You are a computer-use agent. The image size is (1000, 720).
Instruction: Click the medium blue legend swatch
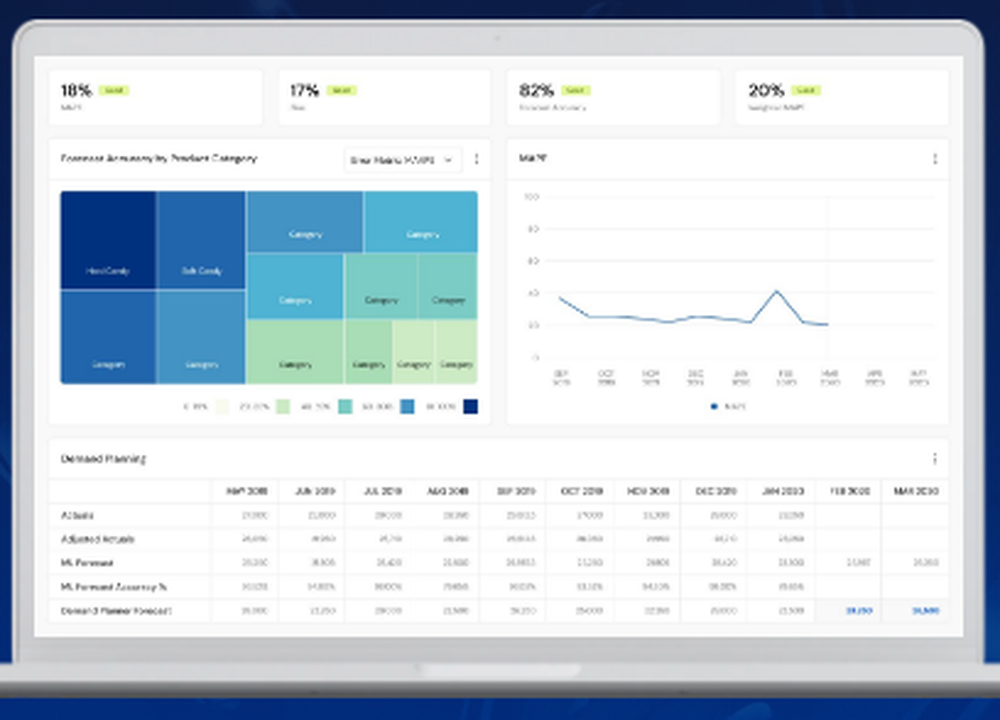coord(407,406)
